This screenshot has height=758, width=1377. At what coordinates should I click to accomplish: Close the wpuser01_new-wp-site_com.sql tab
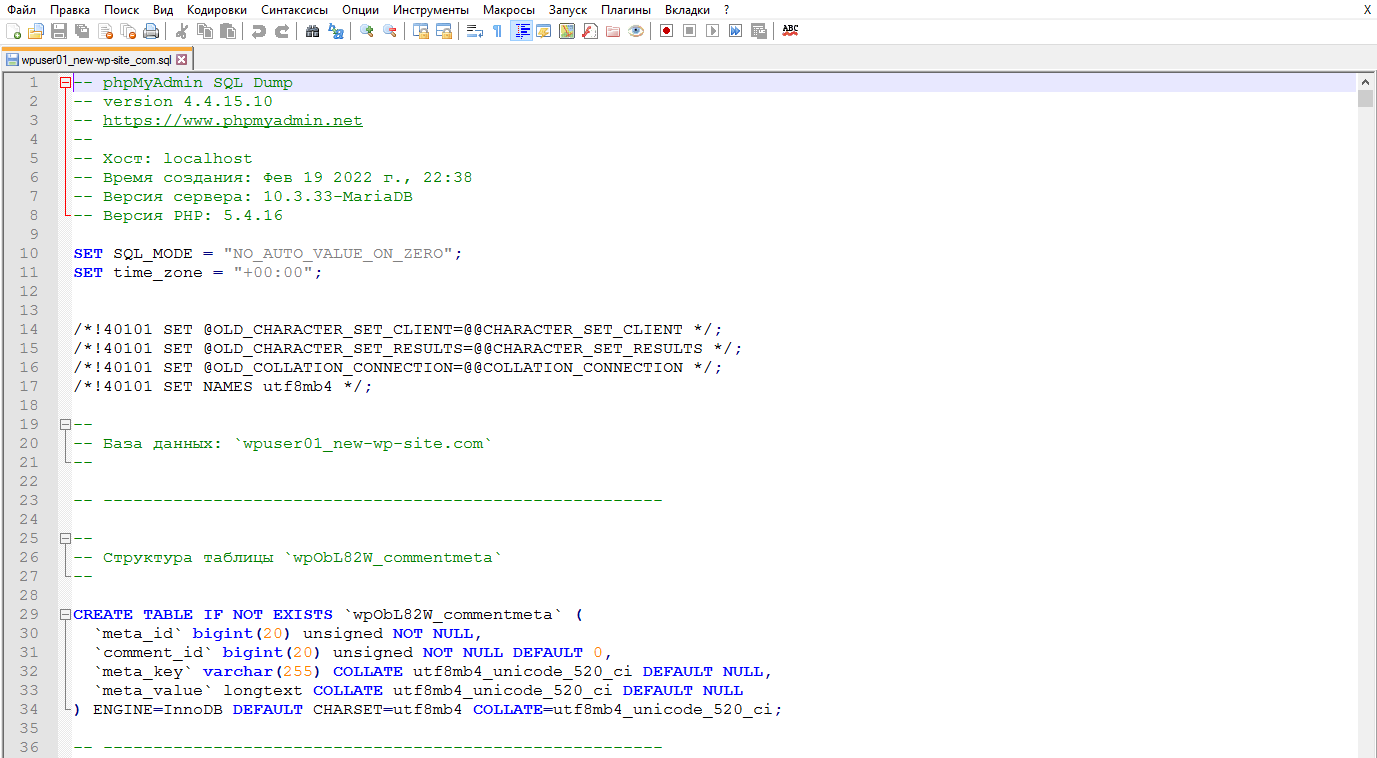click(182, 60)
